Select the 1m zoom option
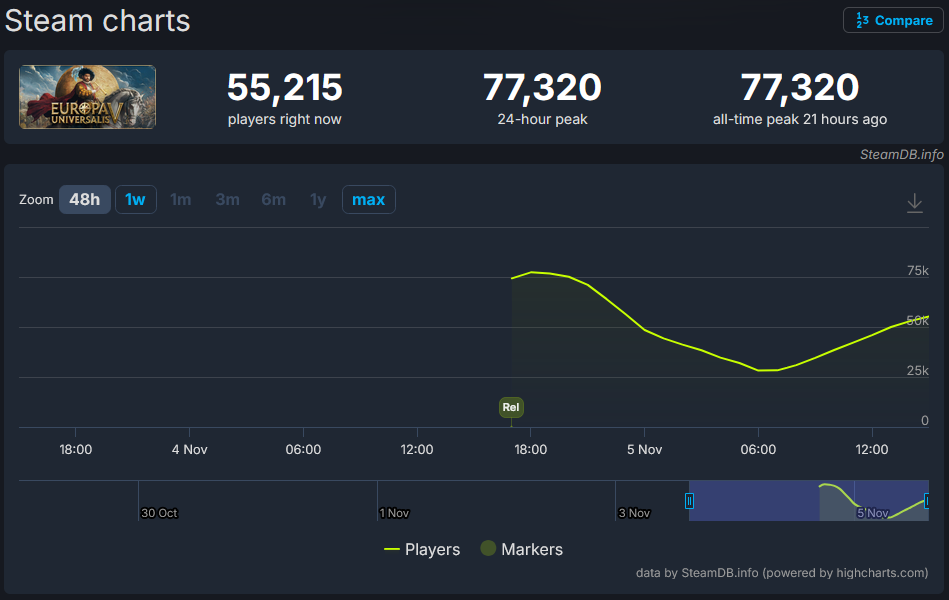Image resolution: width=949 pixels, height=600 pixels. click(180, 199)
